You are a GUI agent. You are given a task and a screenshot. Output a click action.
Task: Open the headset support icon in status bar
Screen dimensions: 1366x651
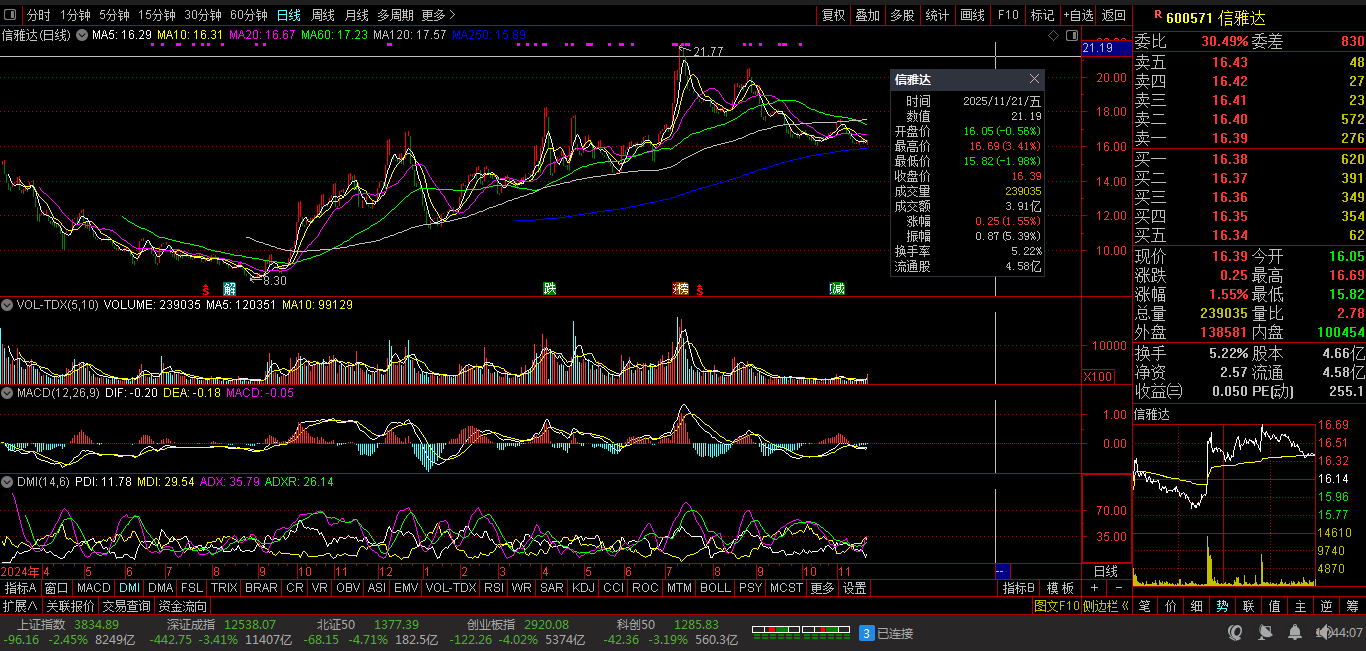(1236, 633)
